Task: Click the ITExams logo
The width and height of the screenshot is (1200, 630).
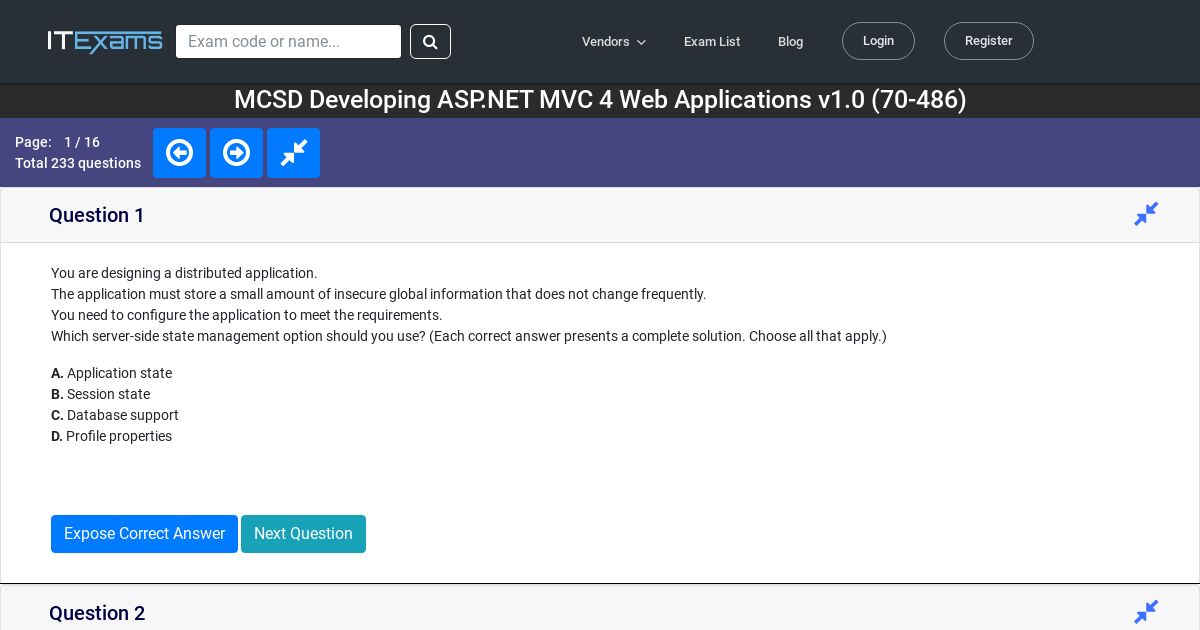Action: point(105,41)
